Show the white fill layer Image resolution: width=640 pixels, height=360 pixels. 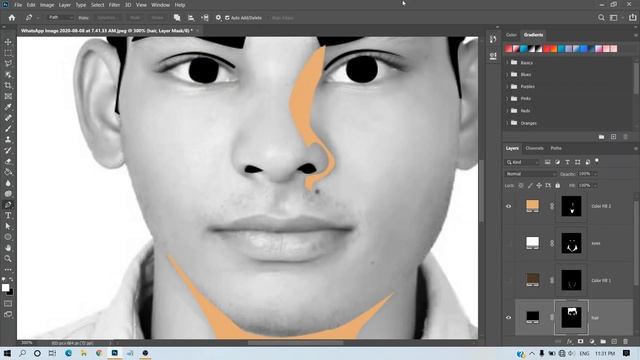click(x=509, y=243)
